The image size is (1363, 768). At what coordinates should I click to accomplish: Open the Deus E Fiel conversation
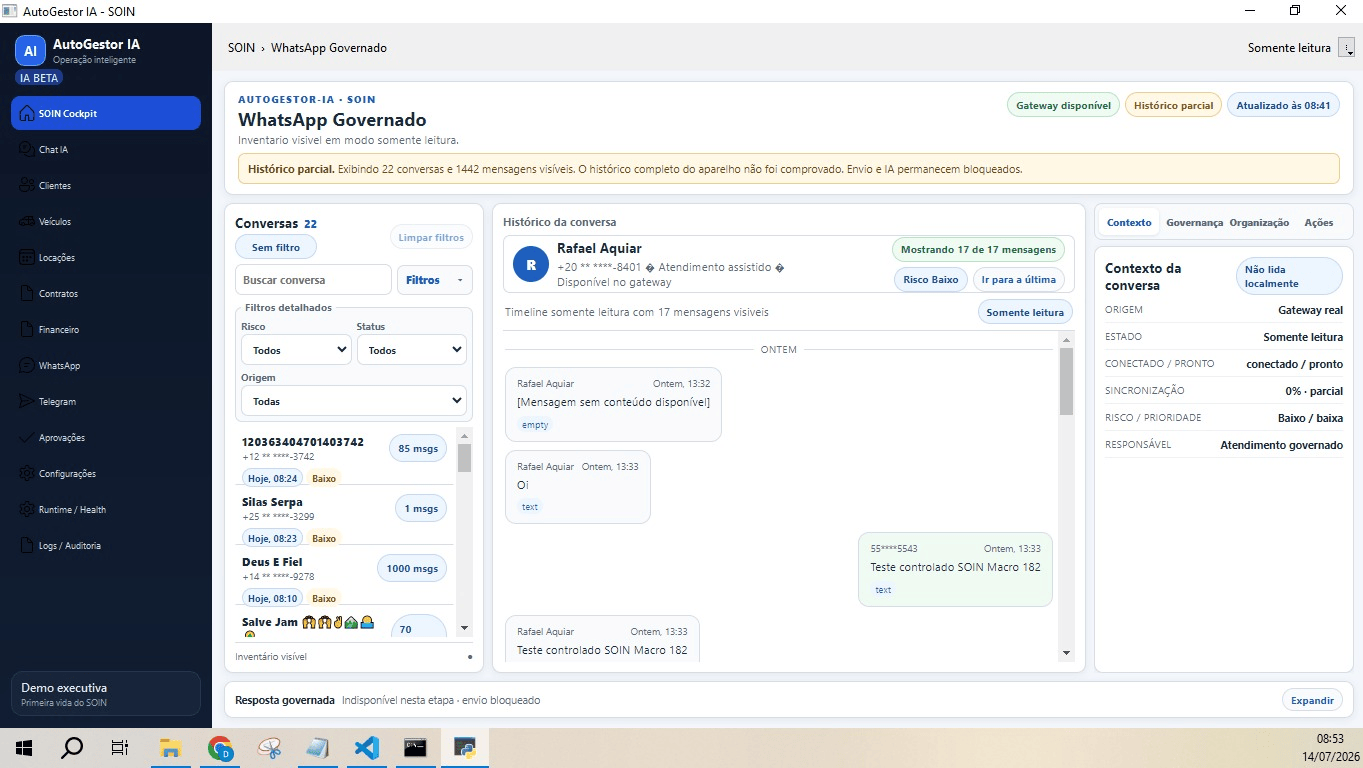click(x=345, y=577)
